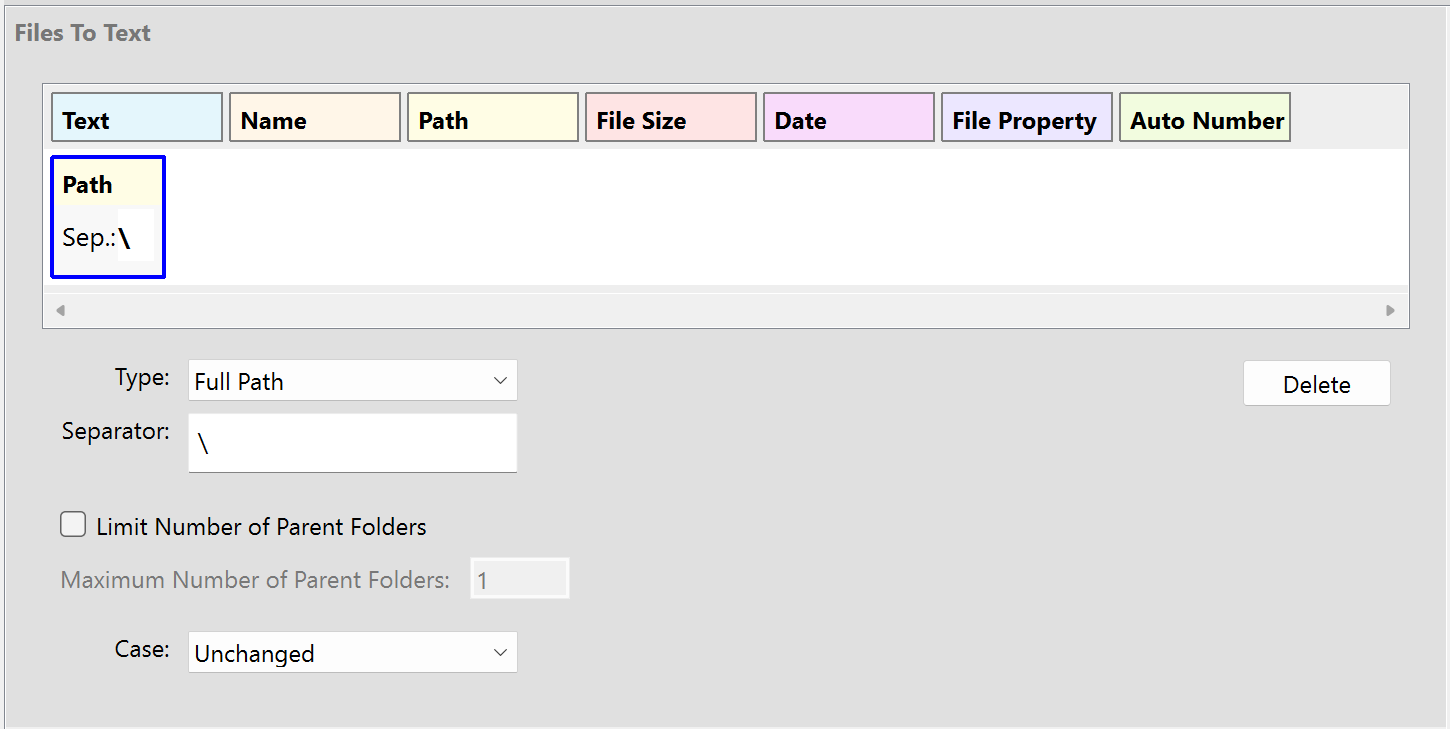The image size is (1450, 729).
Task: Open the Case dropdown showing Unchanged
Action: pyautogui.click(x=352, y=652)
